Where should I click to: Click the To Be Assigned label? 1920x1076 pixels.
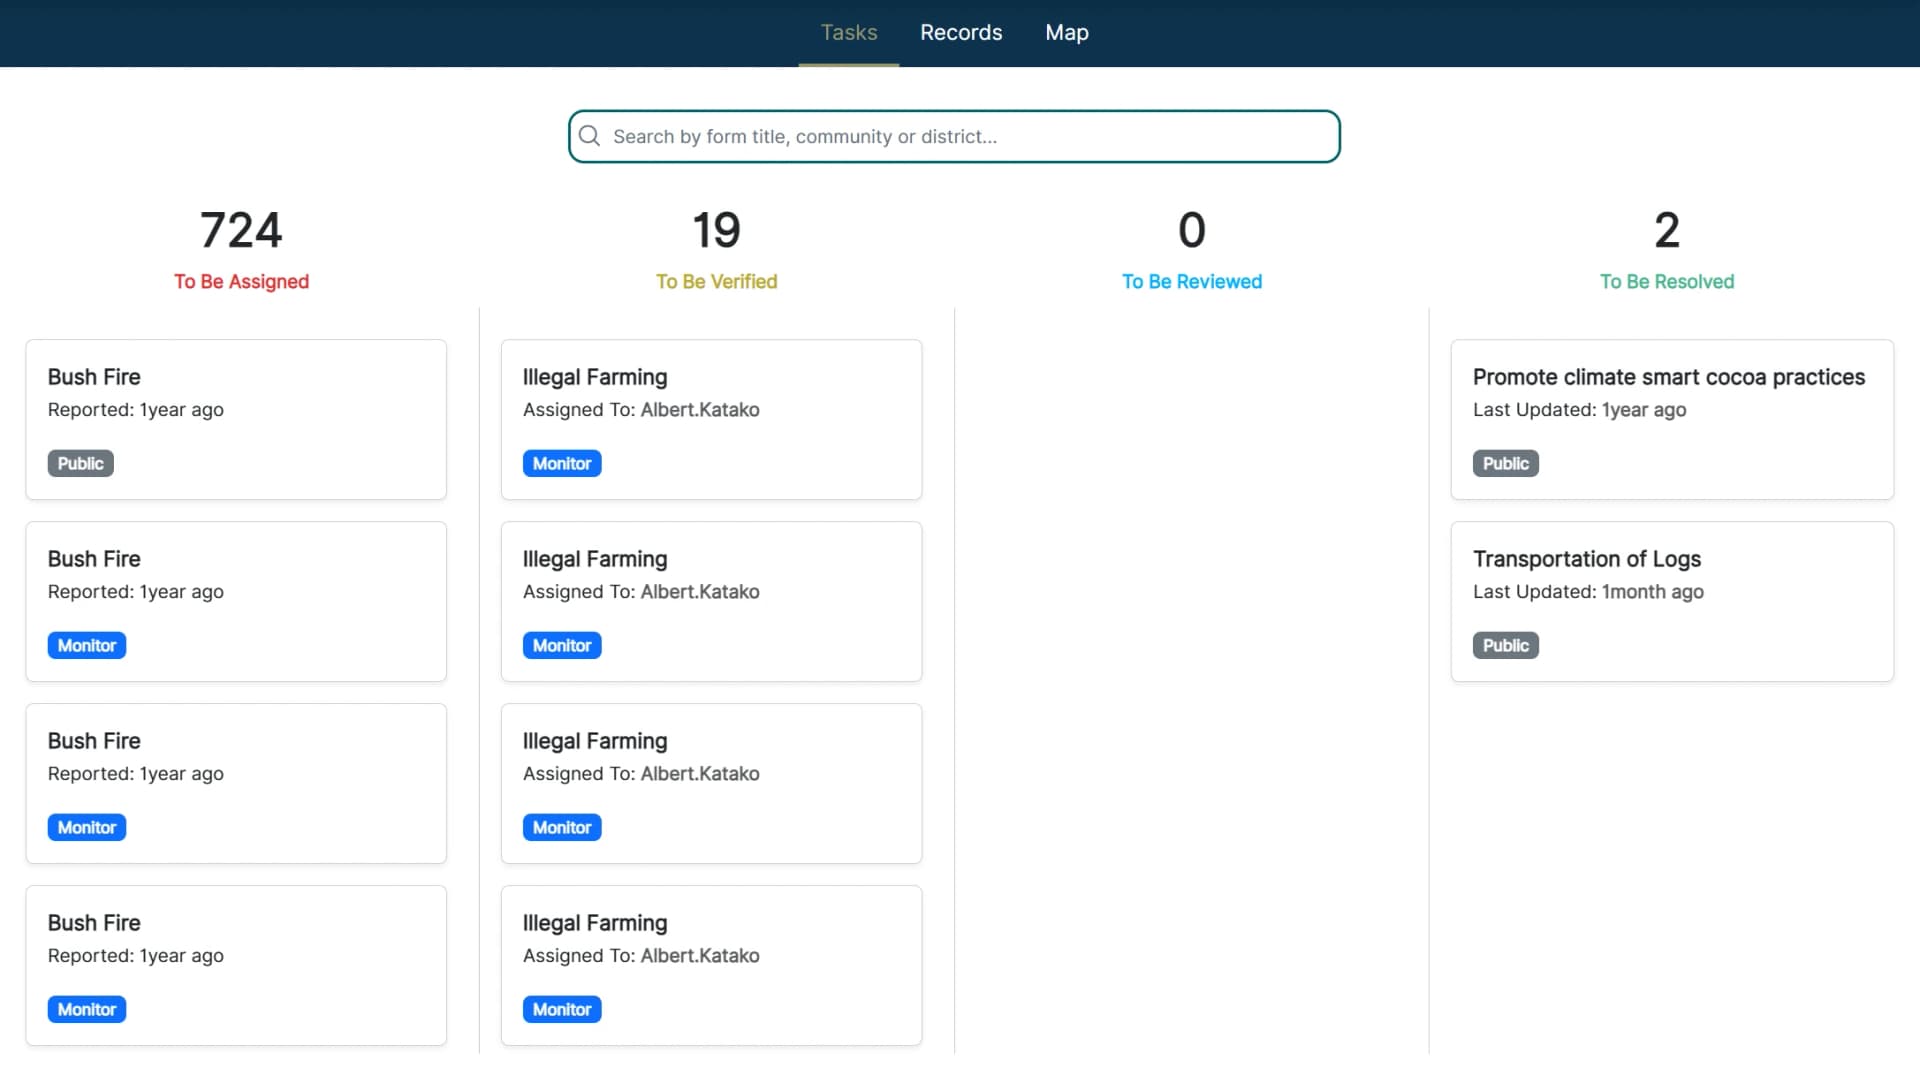[x=241, y=282]
